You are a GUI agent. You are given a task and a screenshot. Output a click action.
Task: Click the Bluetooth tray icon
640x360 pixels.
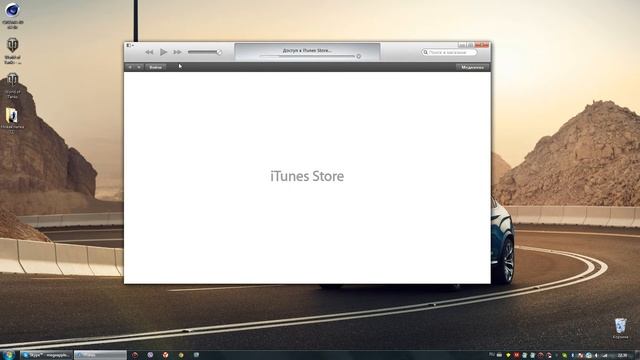(573, 356)
